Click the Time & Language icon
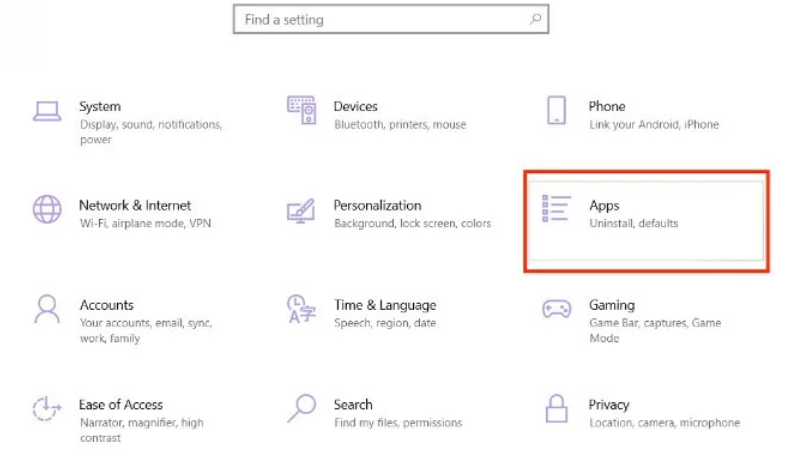Viewport: 800px width, 450px height. tap(301, 309)
